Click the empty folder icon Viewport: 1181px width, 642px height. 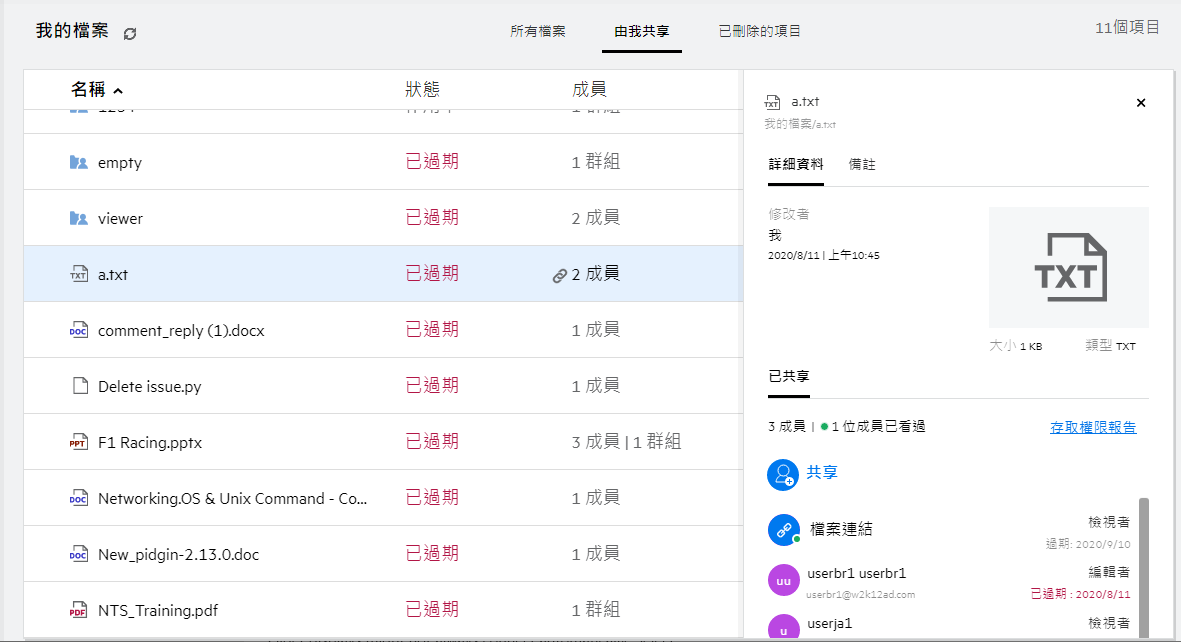pos(79,162)
